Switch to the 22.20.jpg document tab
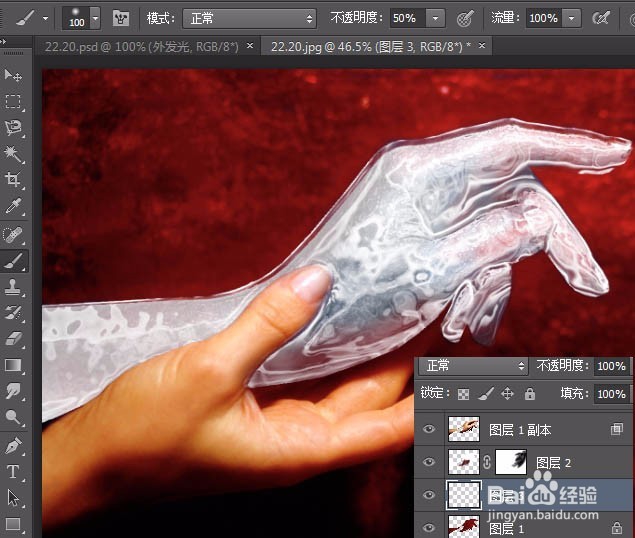 tap(370, 47)
